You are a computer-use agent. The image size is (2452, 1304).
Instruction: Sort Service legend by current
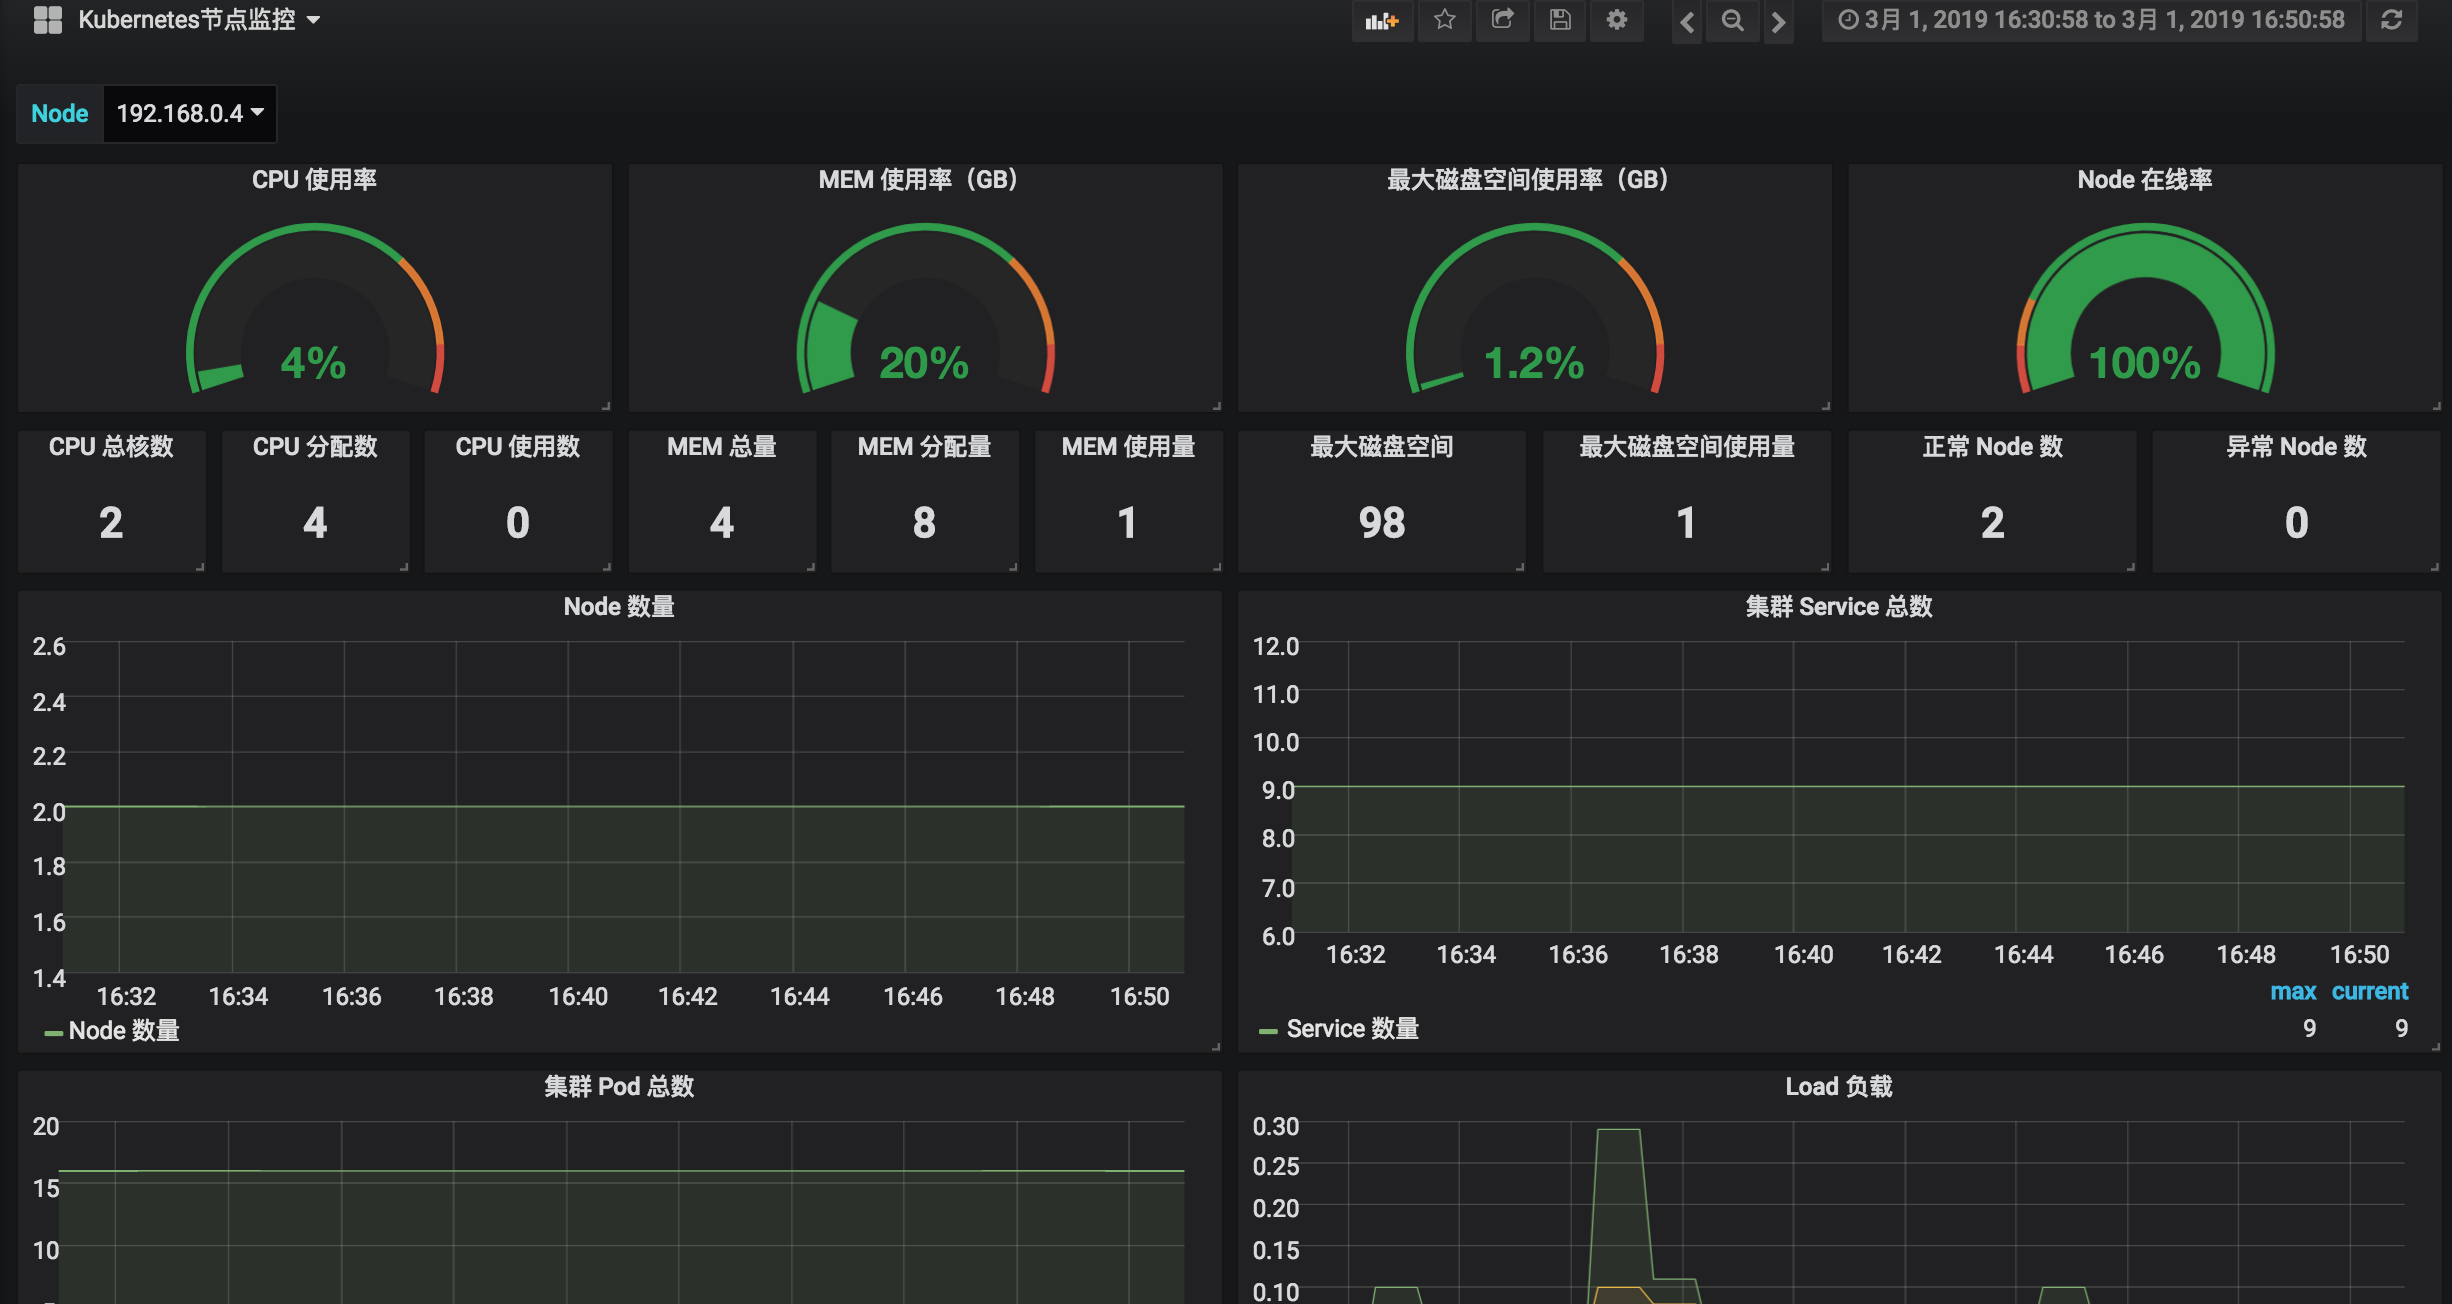[x=2370, y=992]
